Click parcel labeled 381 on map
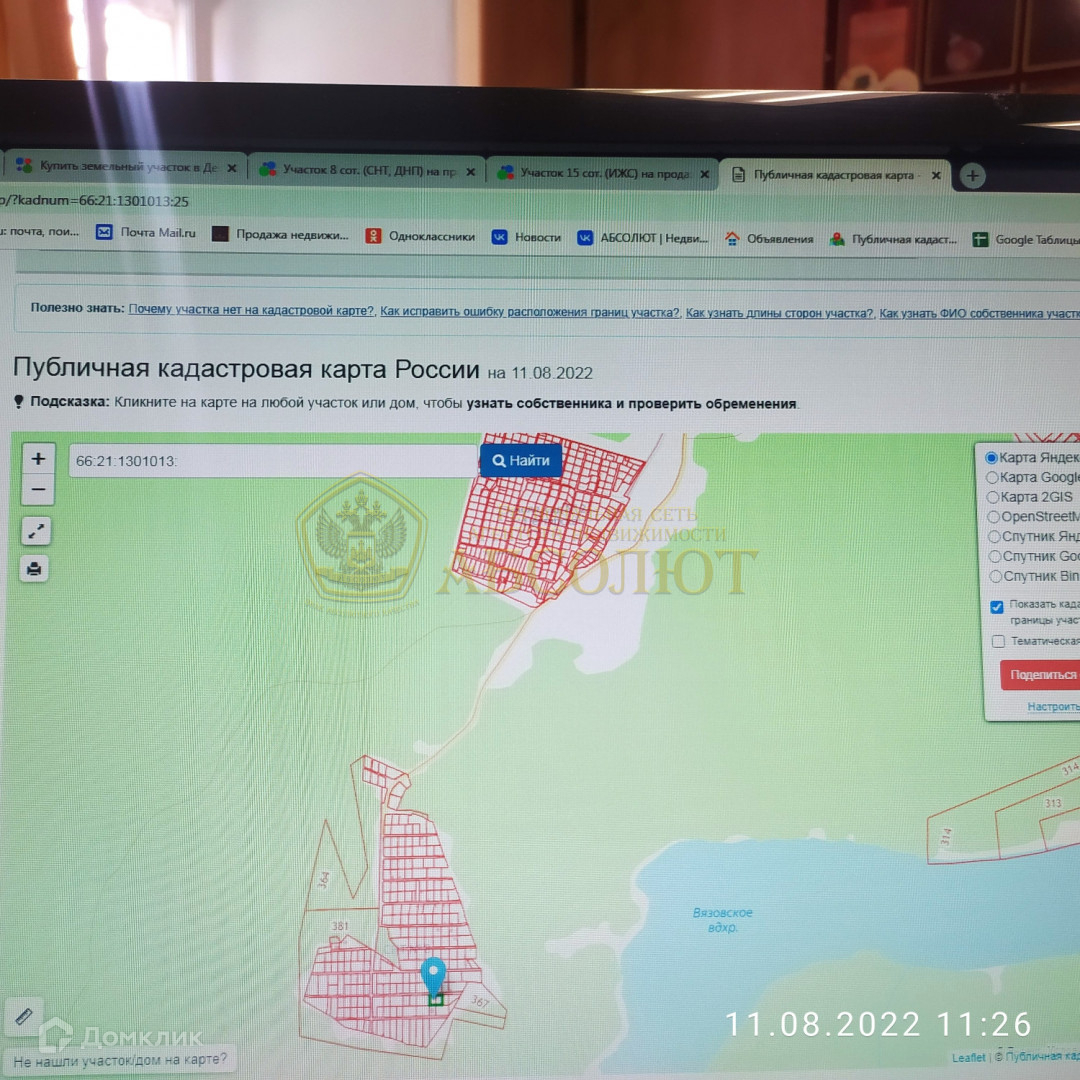1080x1080 pixels. coord(340,926)
